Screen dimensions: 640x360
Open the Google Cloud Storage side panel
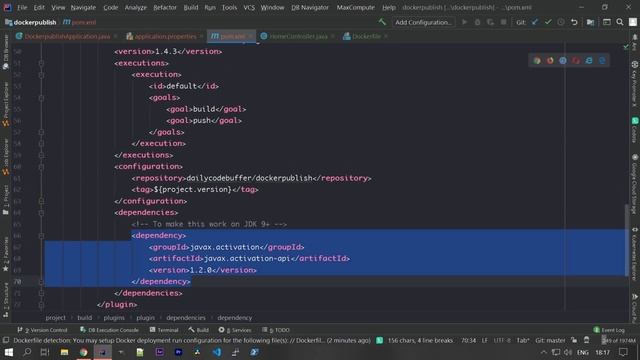point(635,184)
